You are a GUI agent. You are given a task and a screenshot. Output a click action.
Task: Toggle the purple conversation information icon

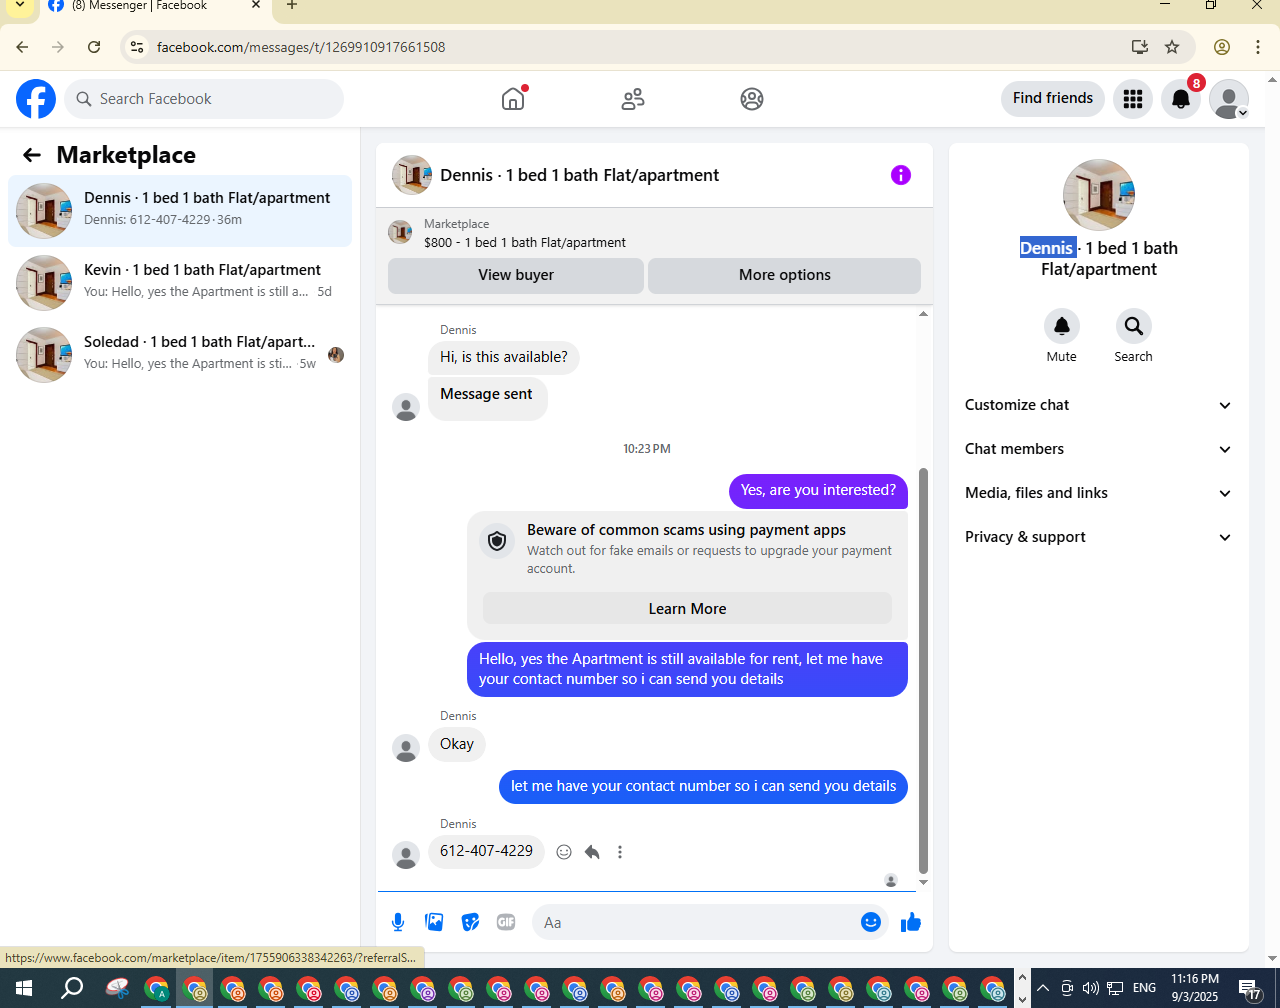pyautogui.click(x=901, y=175)
